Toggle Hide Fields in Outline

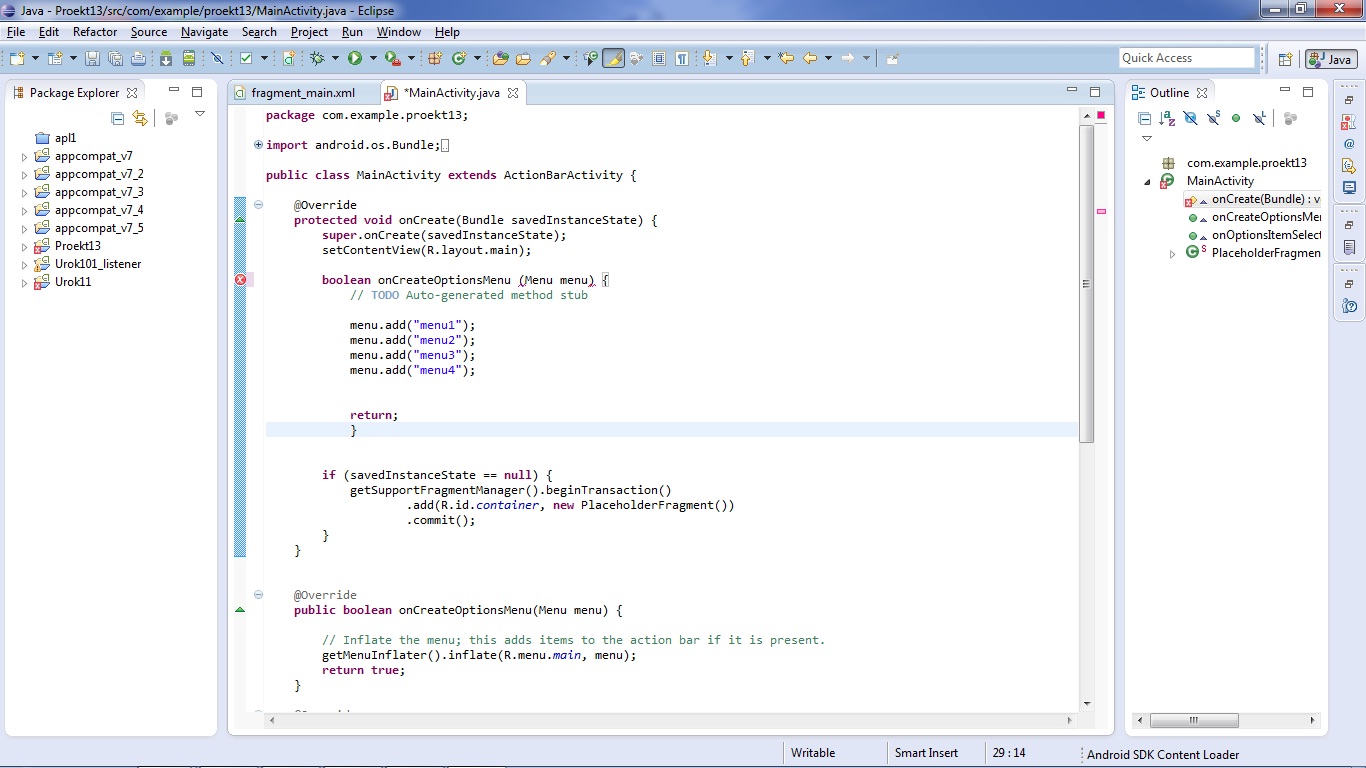tap(1190, 119)
